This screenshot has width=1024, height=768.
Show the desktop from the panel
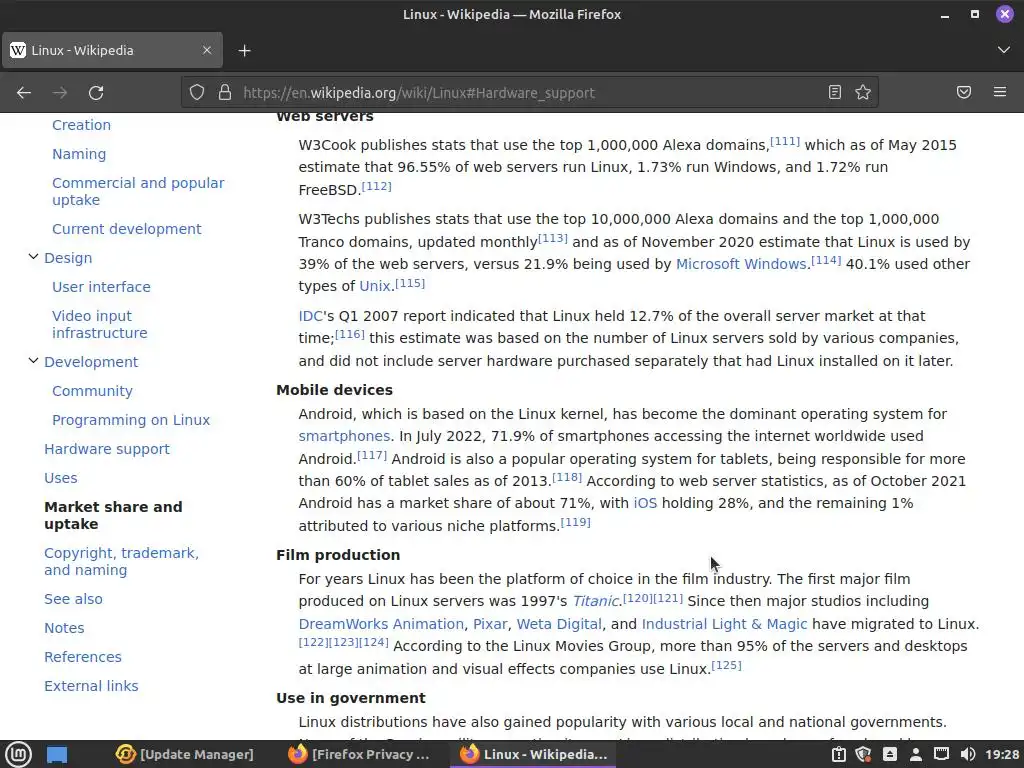[x=57, y=755]
